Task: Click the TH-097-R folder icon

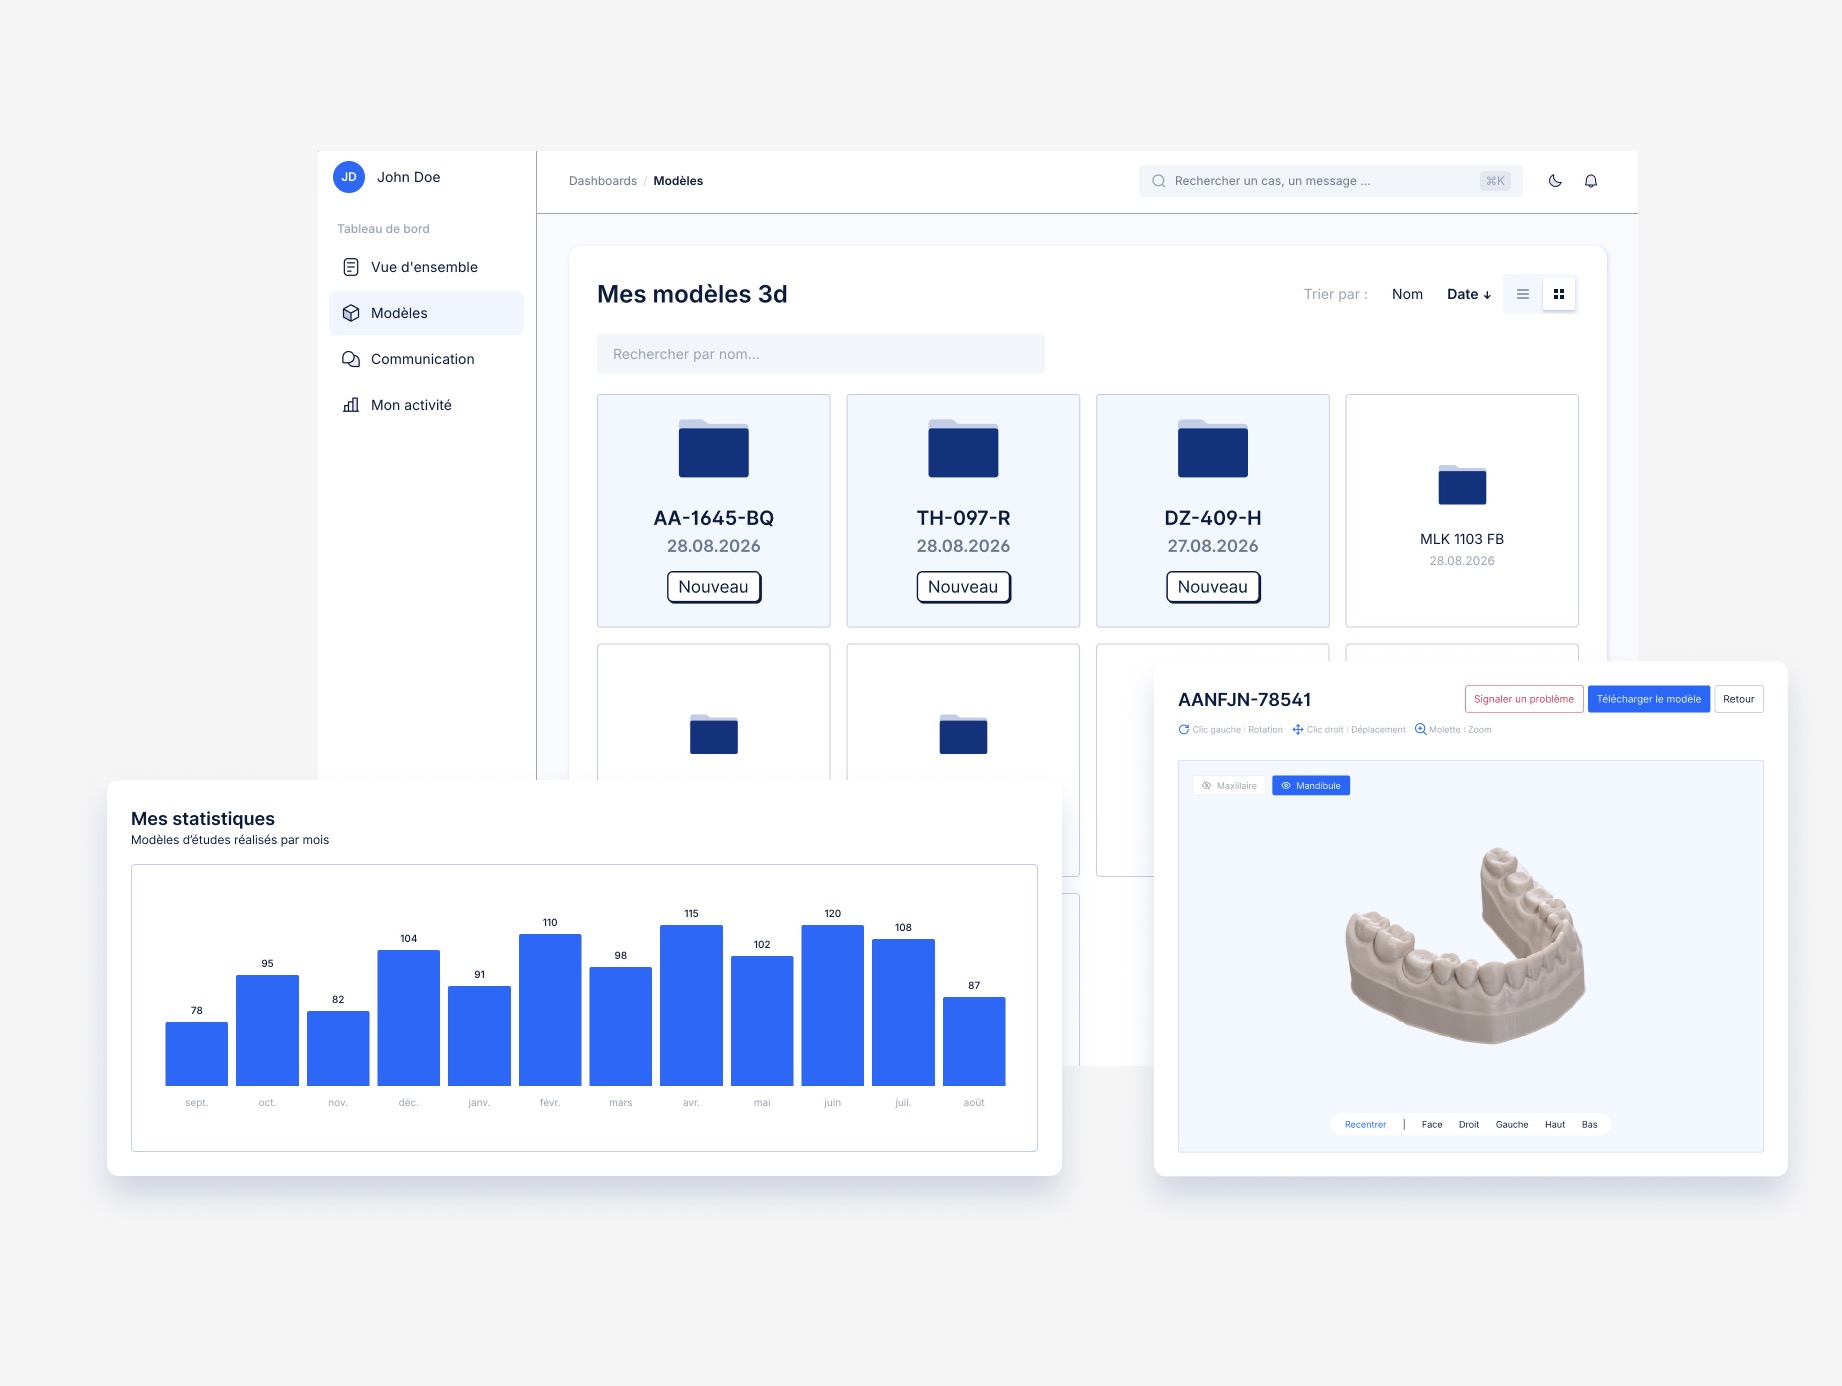Action: 963,448
